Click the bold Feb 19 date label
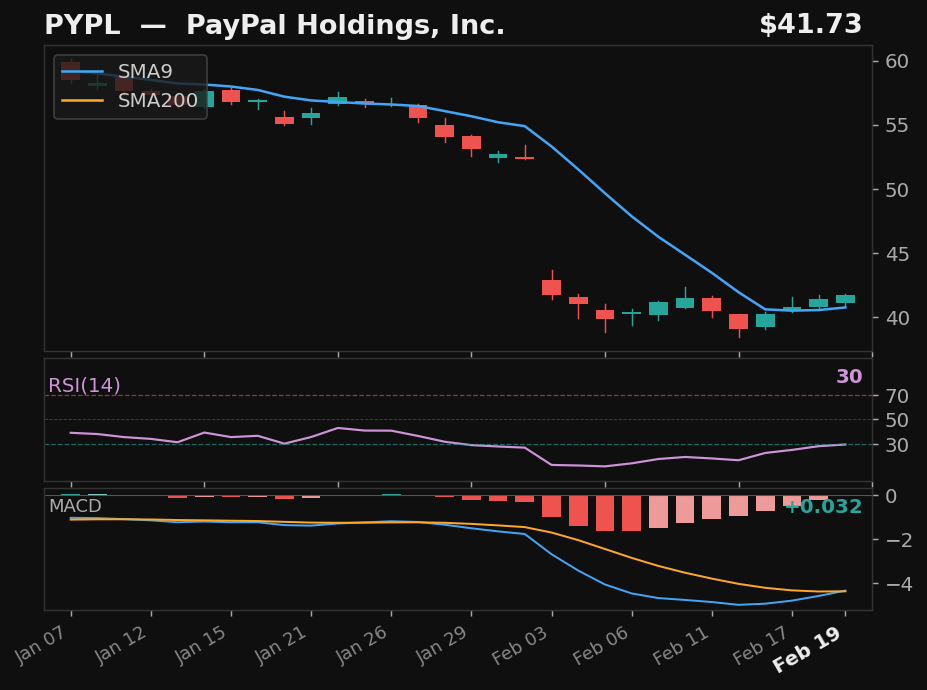The width and height of the screenshot is (927, 690). point(808,649)
